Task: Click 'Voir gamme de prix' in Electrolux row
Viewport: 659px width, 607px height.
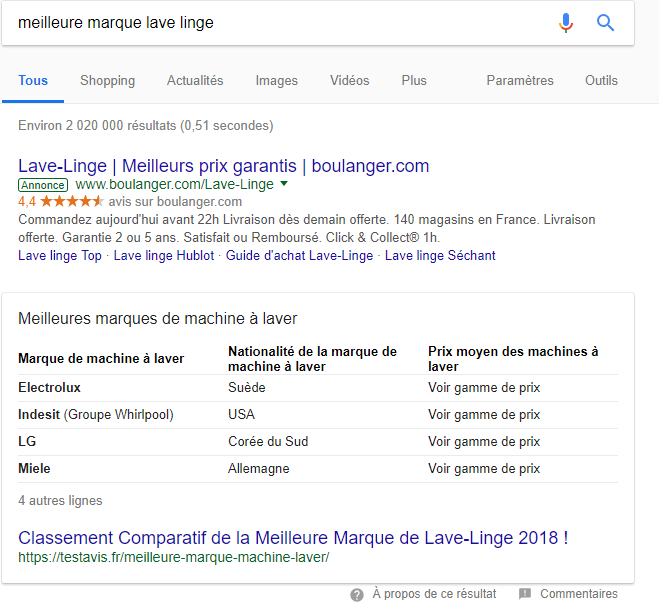Action: click(484, 388)
